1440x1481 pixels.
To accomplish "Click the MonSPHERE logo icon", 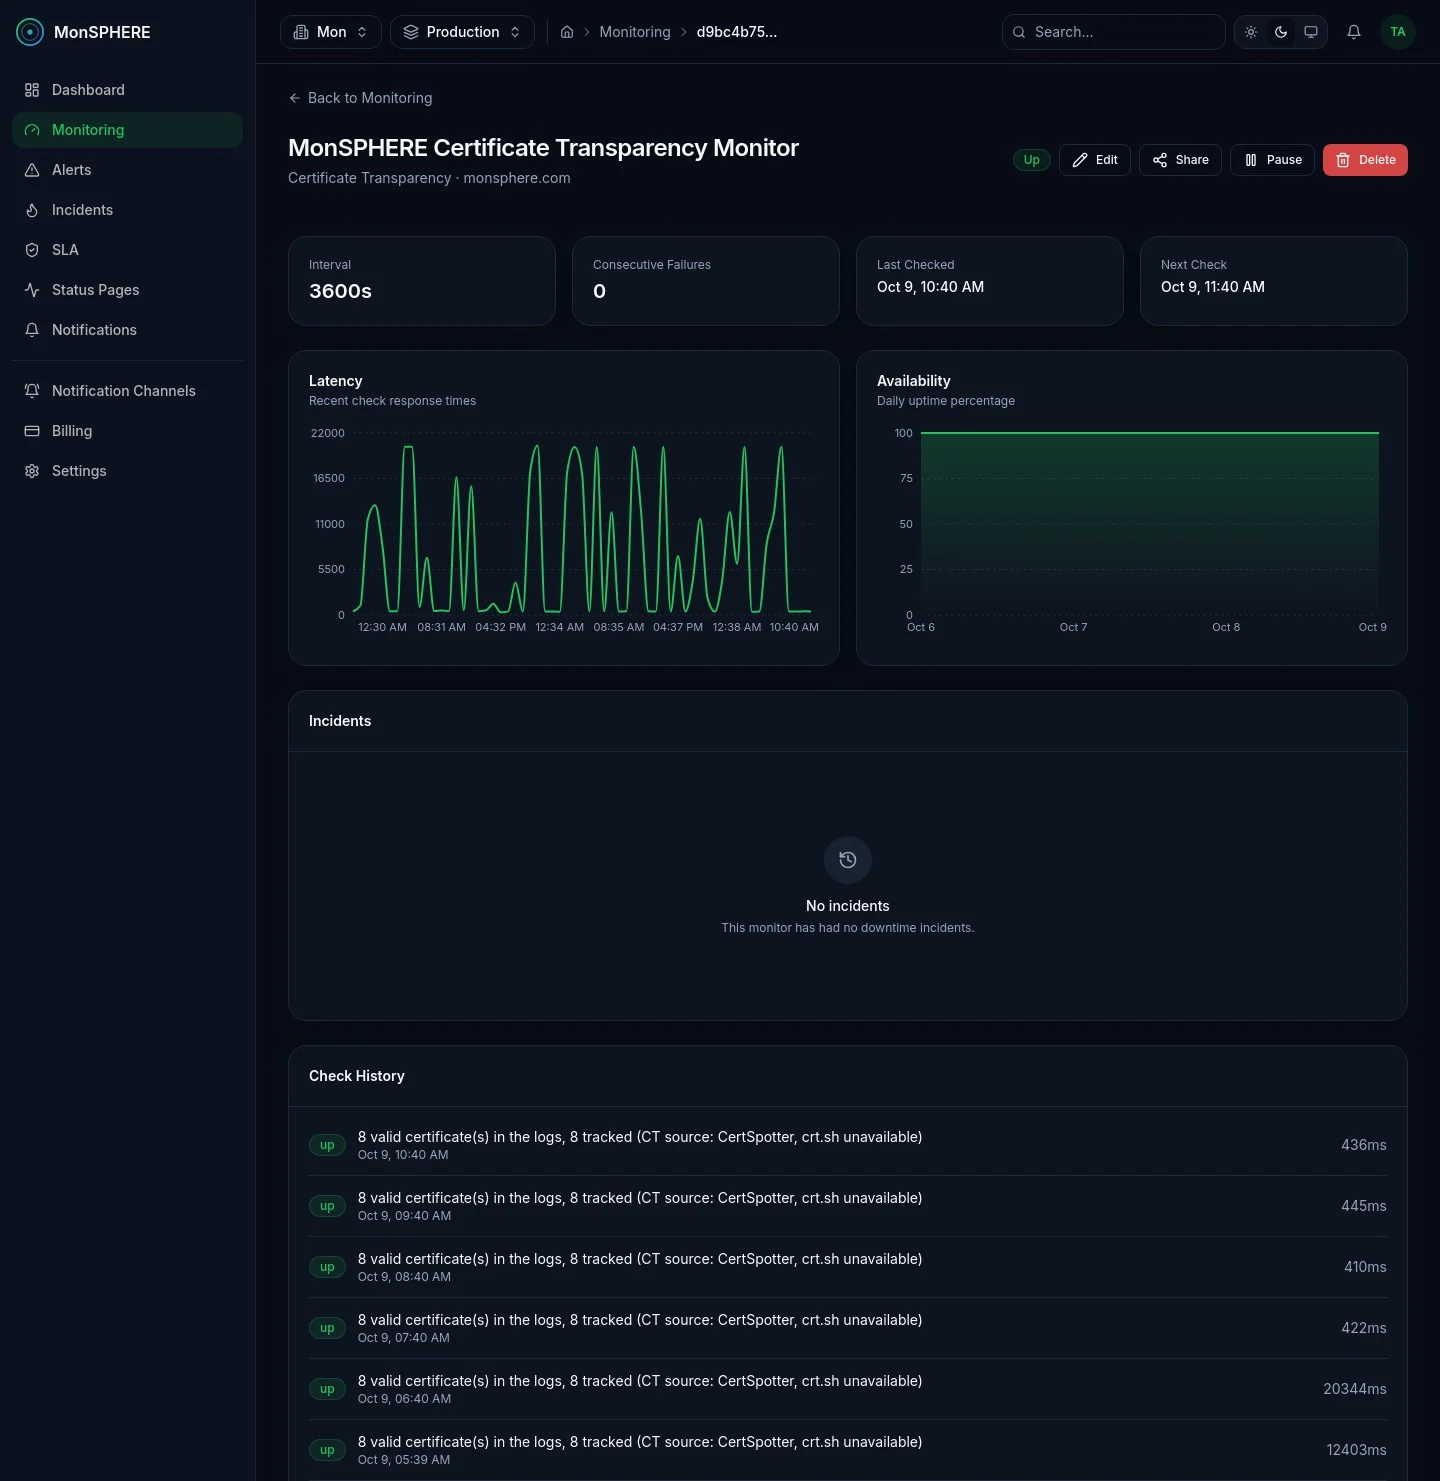I will point(30,32).
